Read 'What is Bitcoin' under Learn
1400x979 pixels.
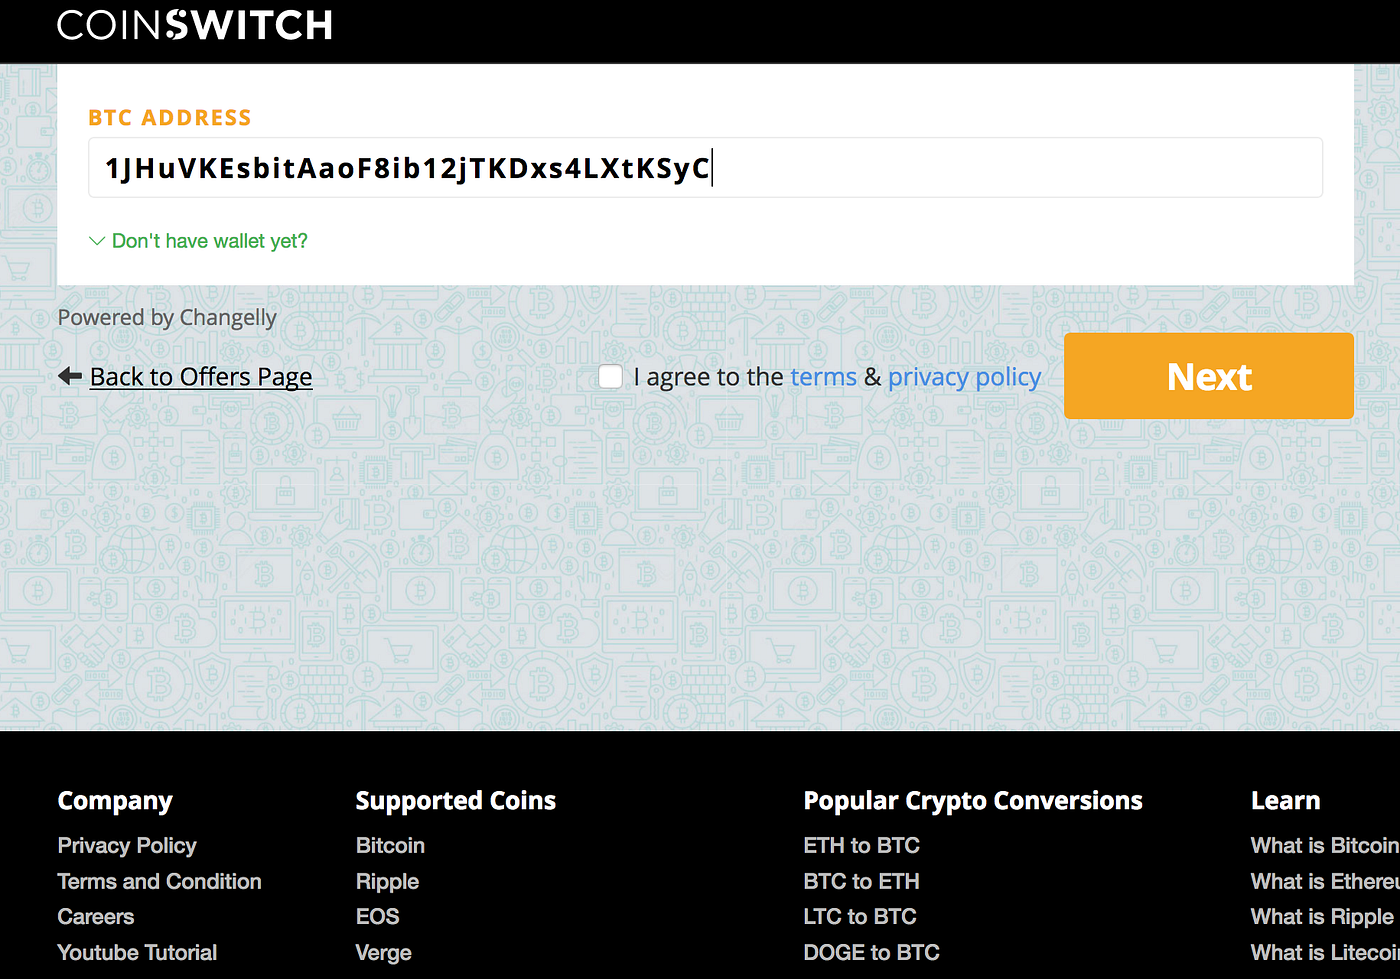click(x=1325, y=846)
